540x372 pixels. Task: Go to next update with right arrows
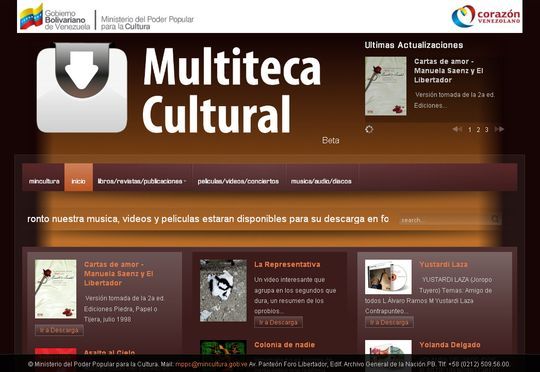[x=499, y=129]
